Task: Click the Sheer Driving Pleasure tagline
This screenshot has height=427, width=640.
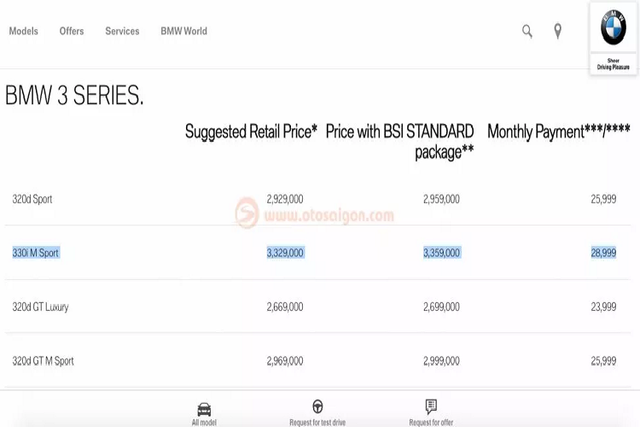Action: [x=613, y=63]
